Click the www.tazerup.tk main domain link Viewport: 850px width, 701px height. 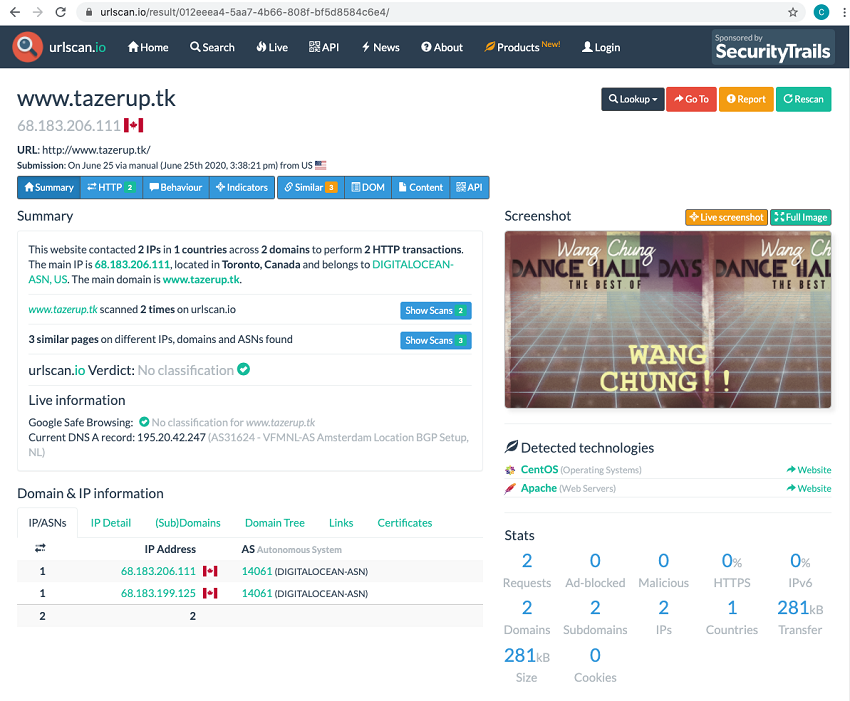coord(201,280)
